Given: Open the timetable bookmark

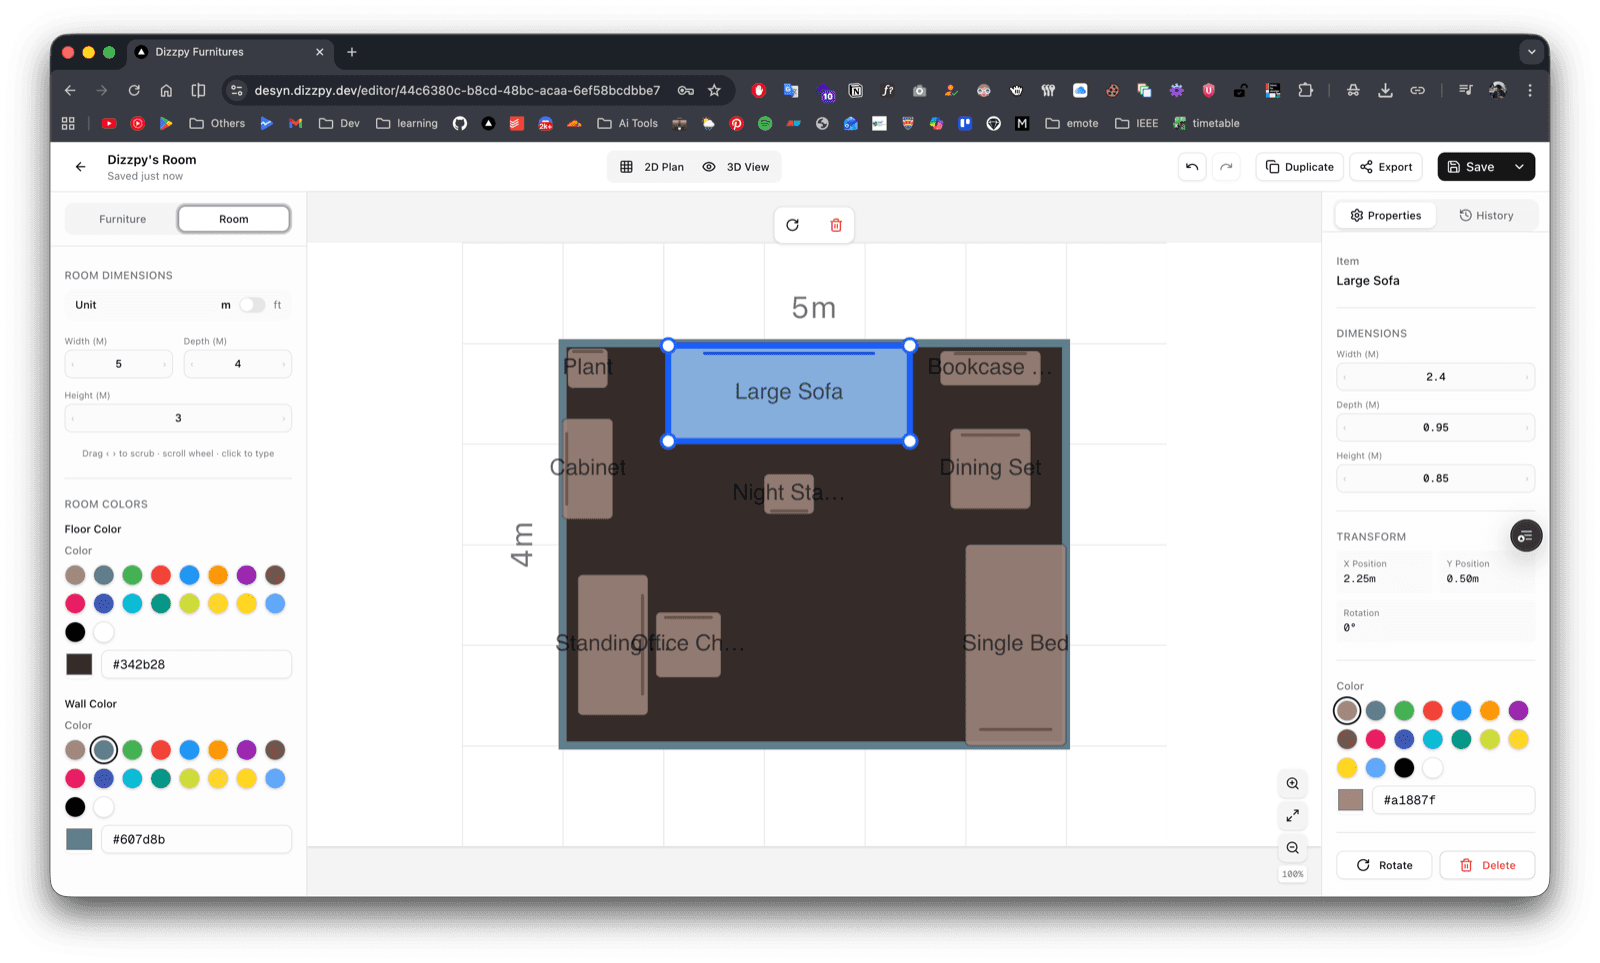Looking at the screenshot, I should [1206, 123].
